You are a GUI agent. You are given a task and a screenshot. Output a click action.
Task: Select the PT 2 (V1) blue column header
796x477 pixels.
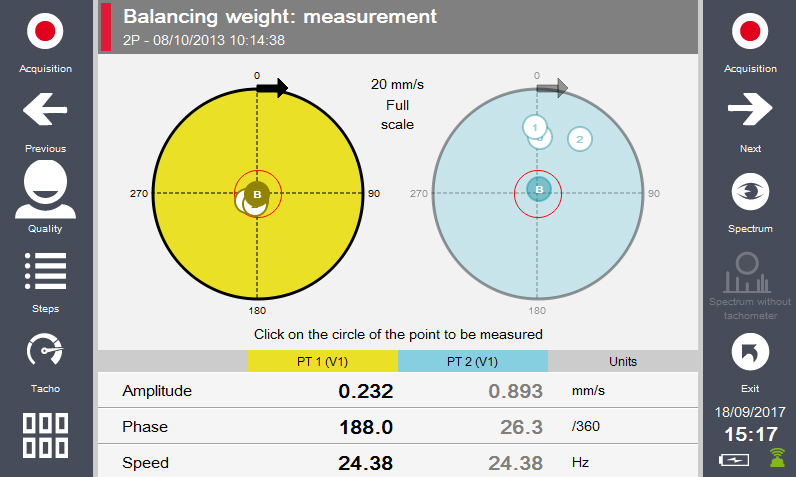point(473,361)
